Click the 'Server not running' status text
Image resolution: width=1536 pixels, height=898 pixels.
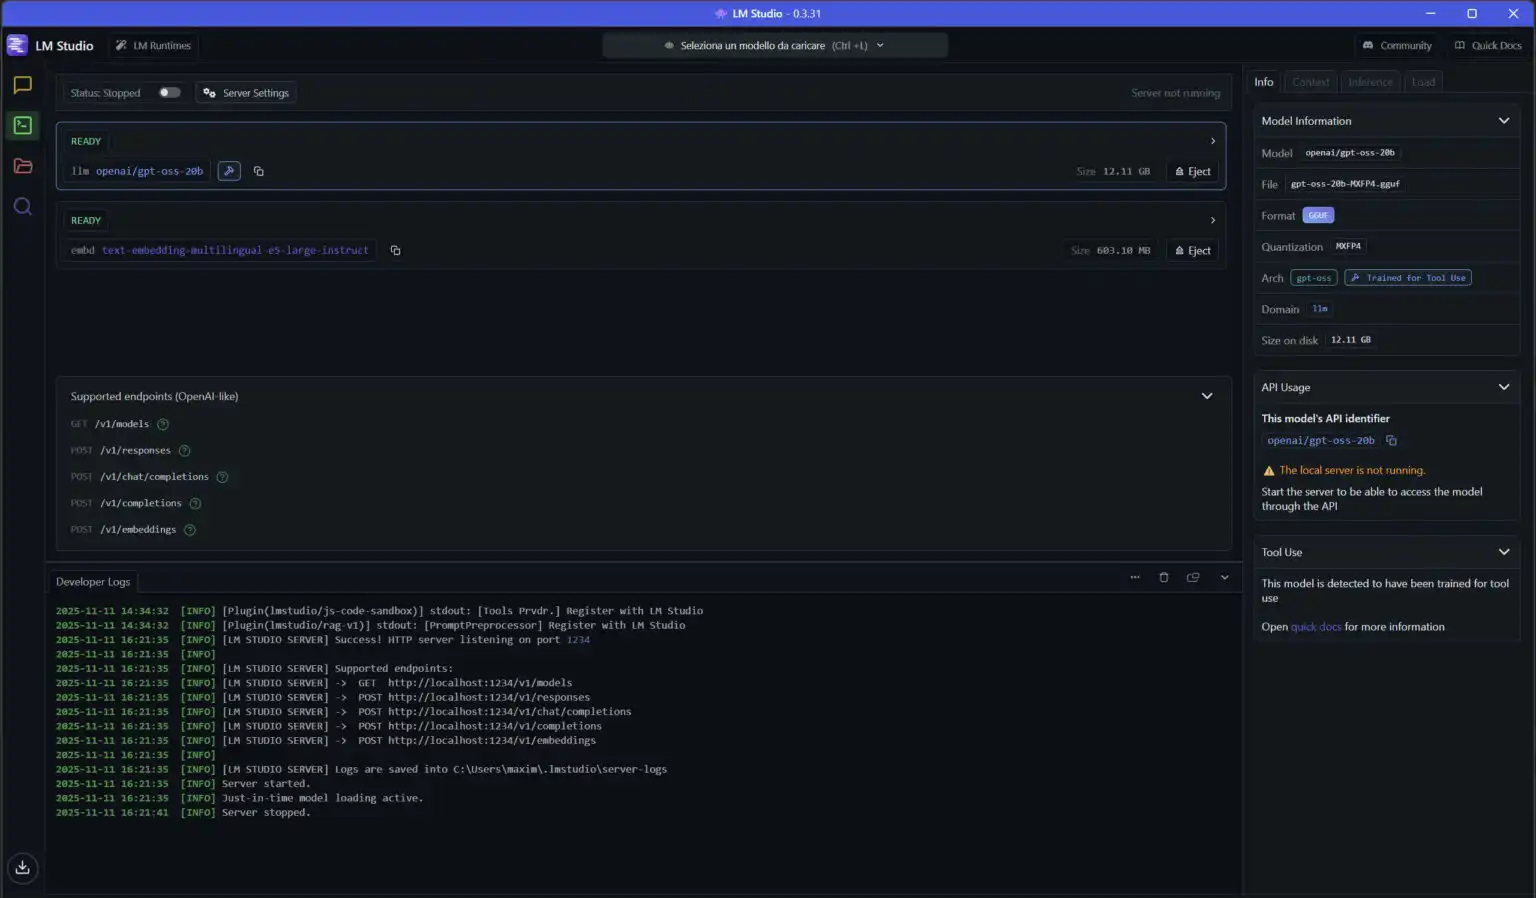(x=1176, y=93)
